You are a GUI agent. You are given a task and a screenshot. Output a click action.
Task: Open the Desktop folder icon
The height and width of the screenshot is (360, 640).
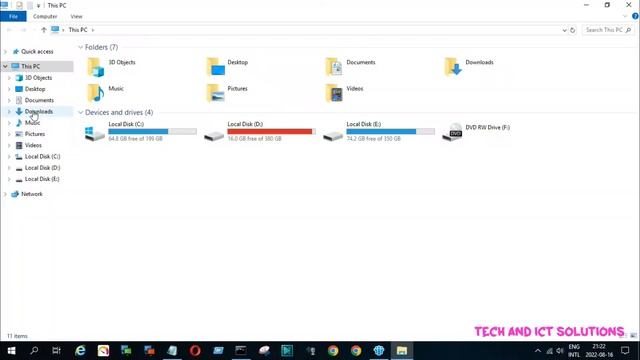click(x=215, y=67)
